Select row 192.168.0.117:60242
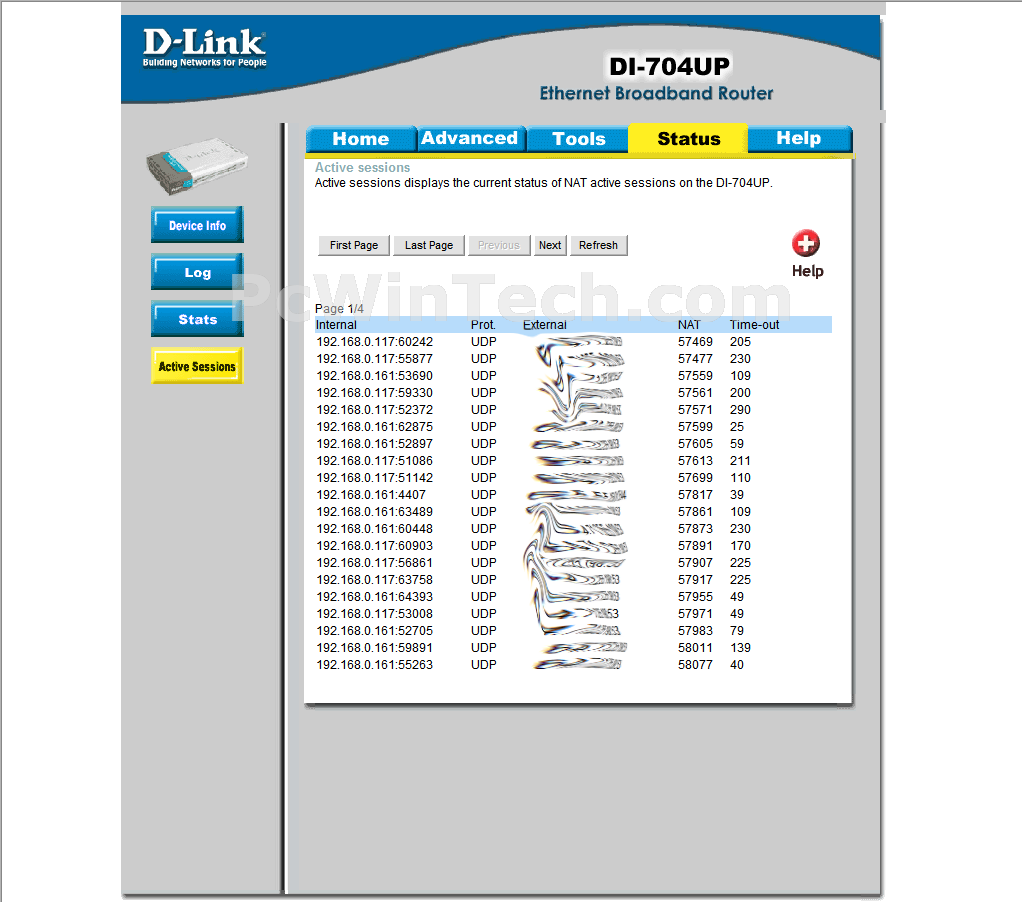This screenshot has width=1022, height=902. click(x=574, y=342)
